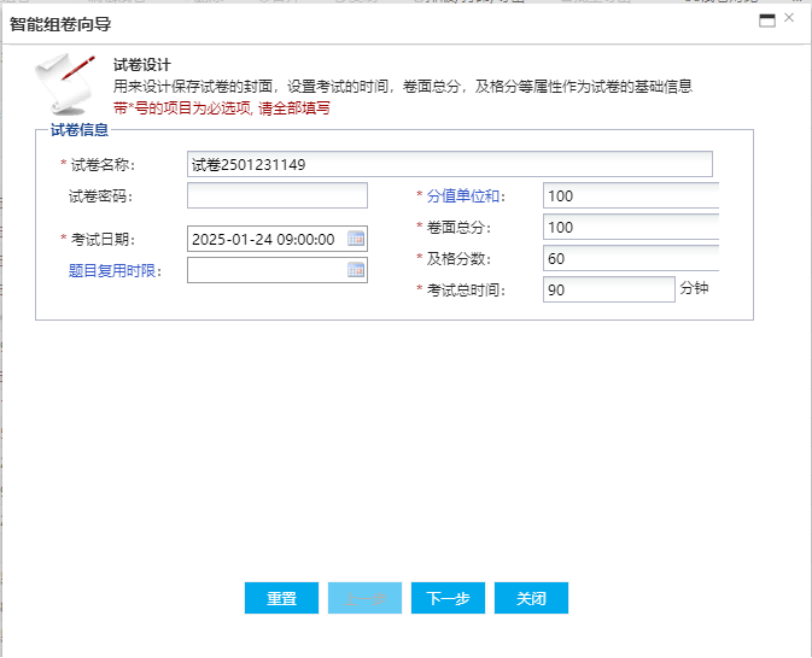Go forward with the 下一步 button

[448, 598]
